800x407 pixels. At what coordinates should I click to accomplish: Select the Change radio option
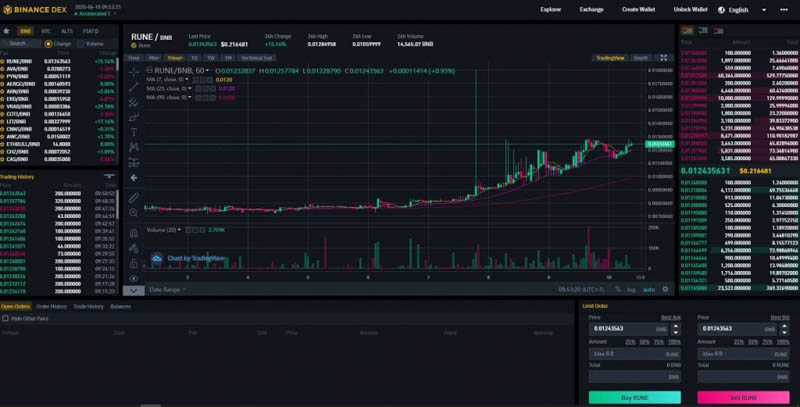click(x=48, y=44)
